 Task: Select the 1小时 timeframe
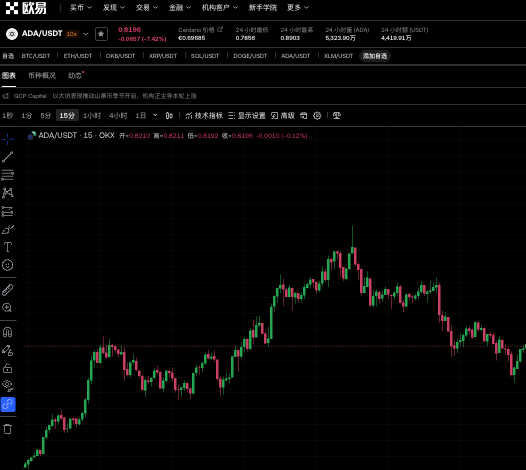point(92,116)
